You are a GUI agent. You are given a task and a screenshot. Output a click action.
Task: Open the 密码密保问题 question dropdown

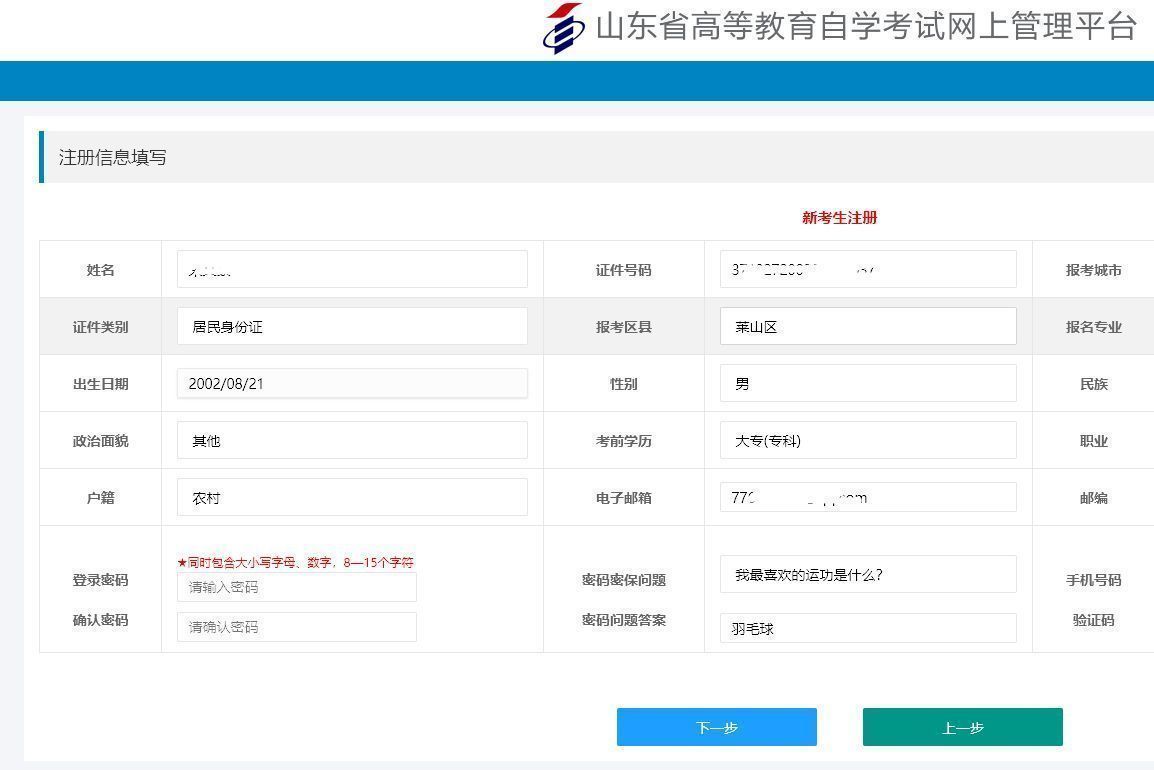point(868,574)
